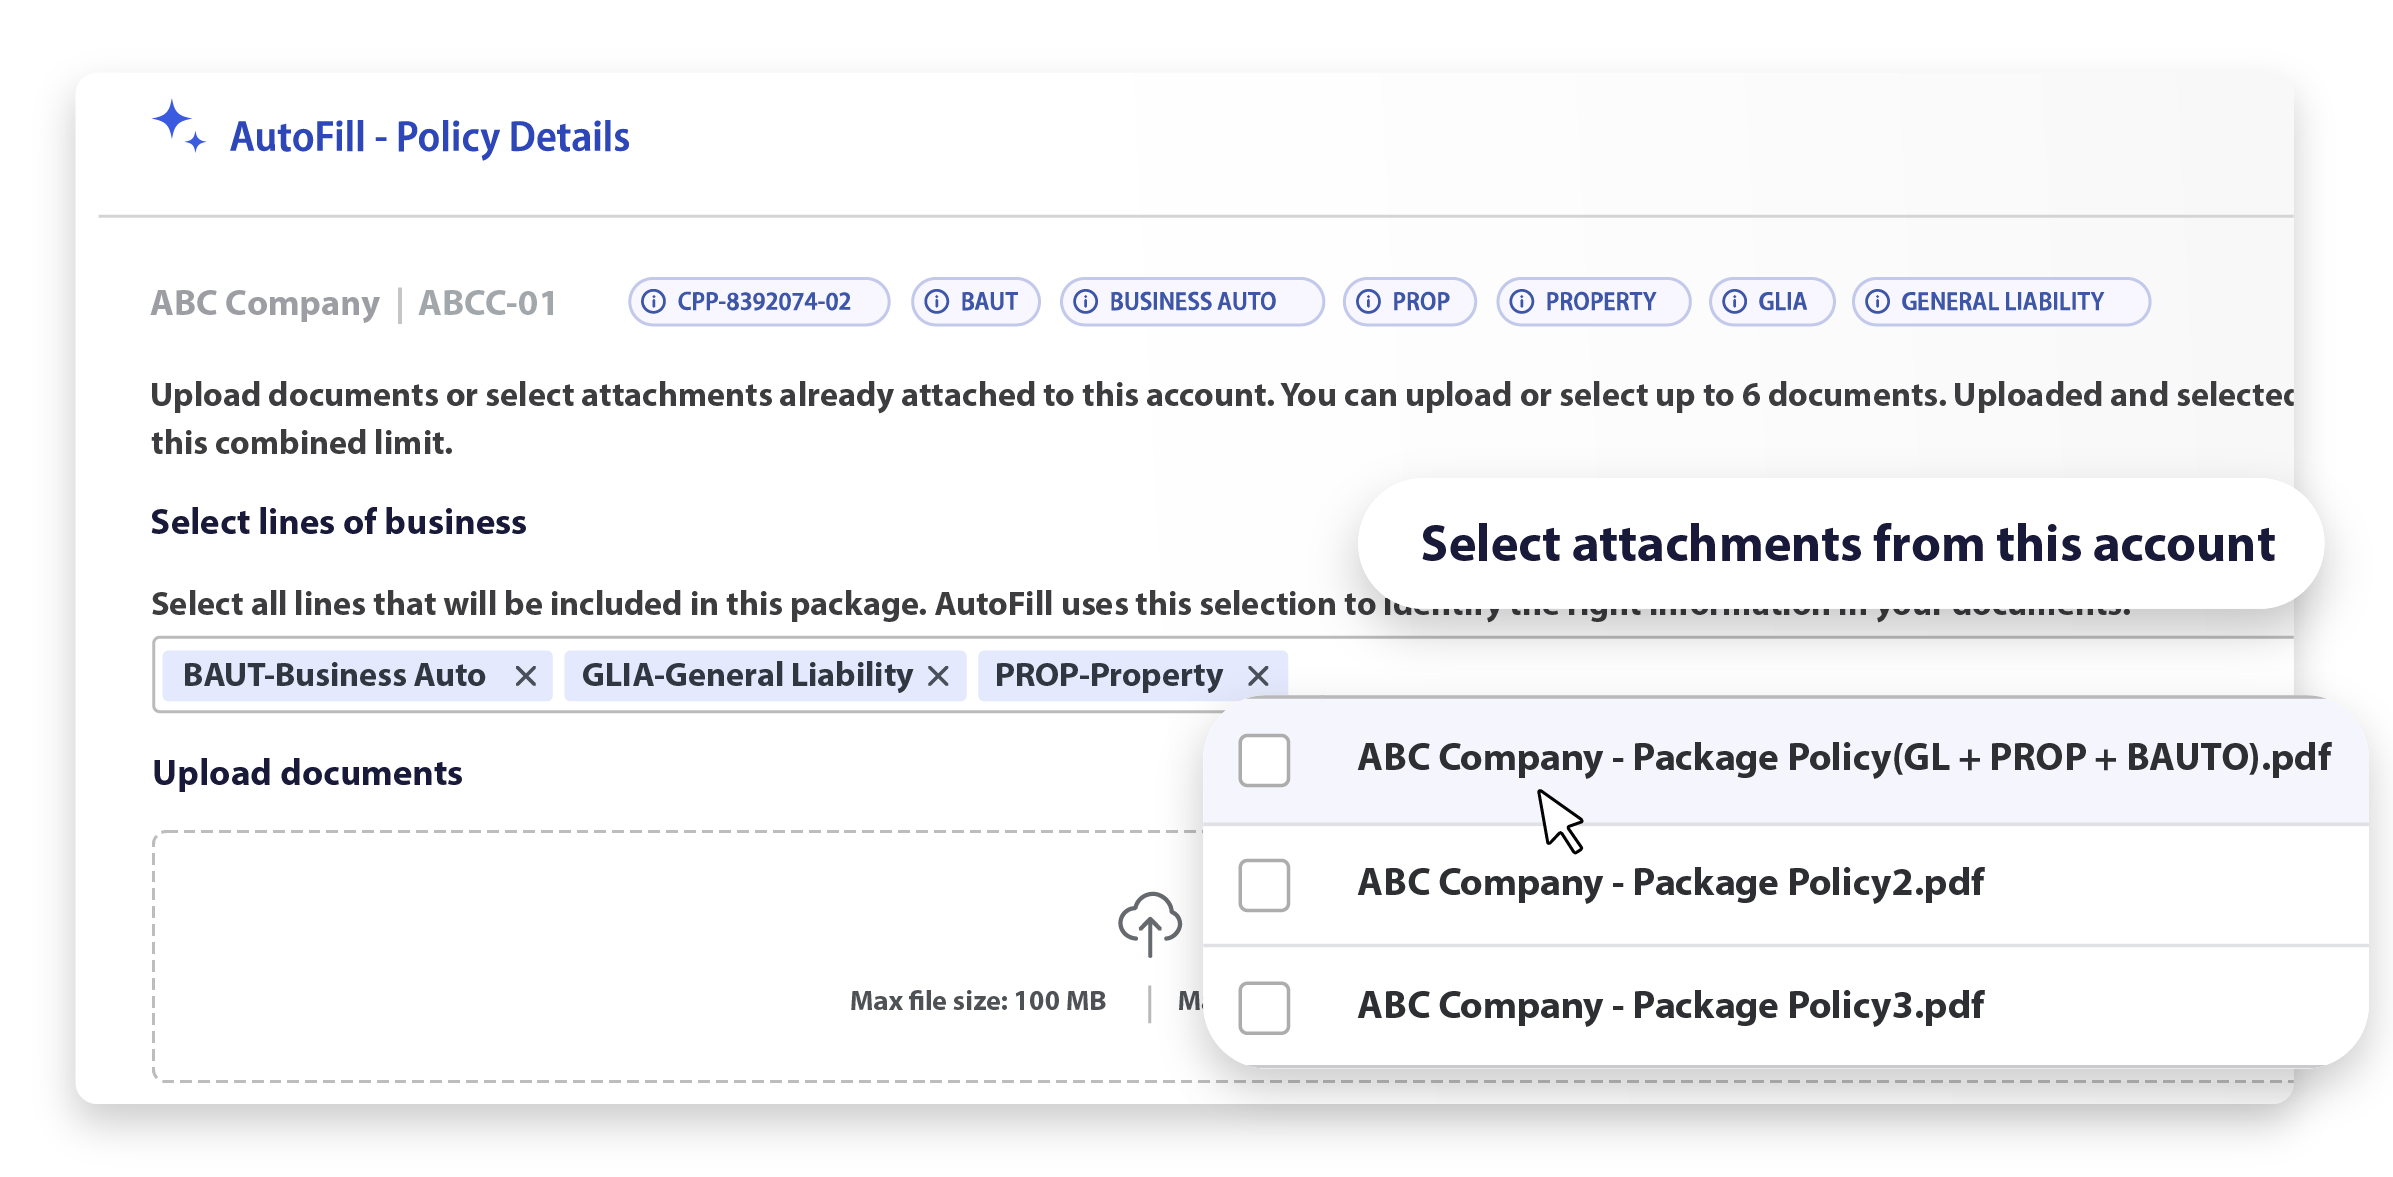
Task: Click the GENERAL LIABILITY chip label
Action: click(2002, 302)
